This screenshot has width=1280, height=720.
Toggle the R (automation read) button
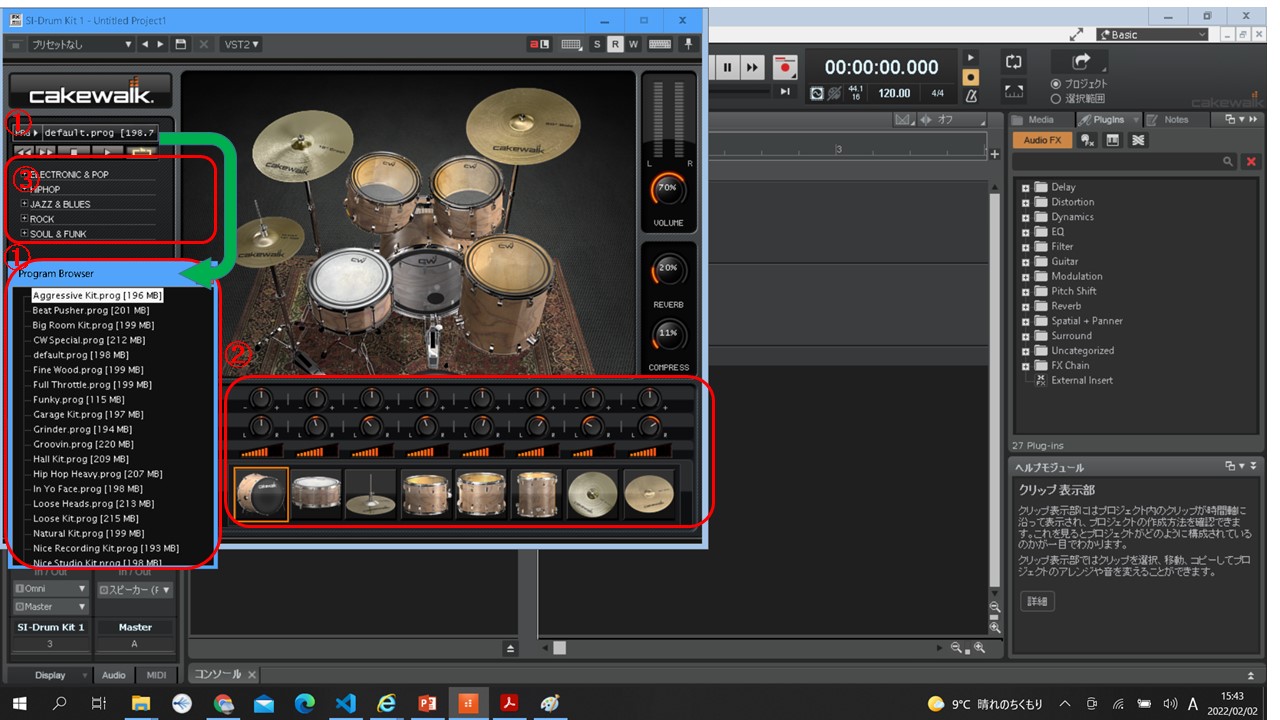[615, 44]
